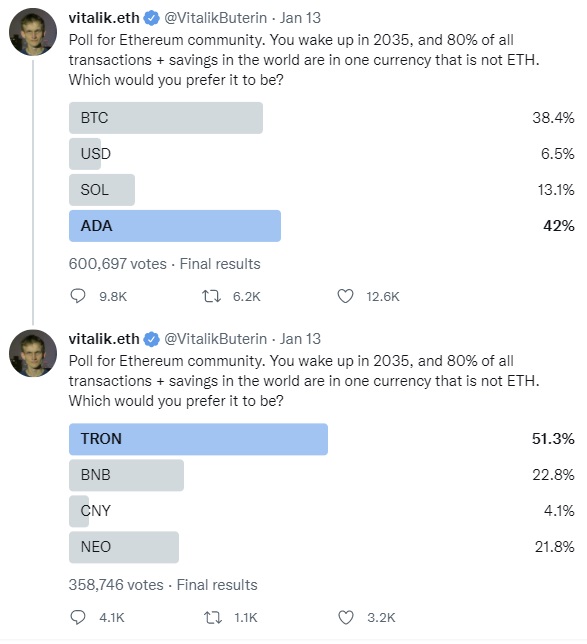Click verified badge on first tweet
This screenshot has height=644, width=587.
coord(152,18)
